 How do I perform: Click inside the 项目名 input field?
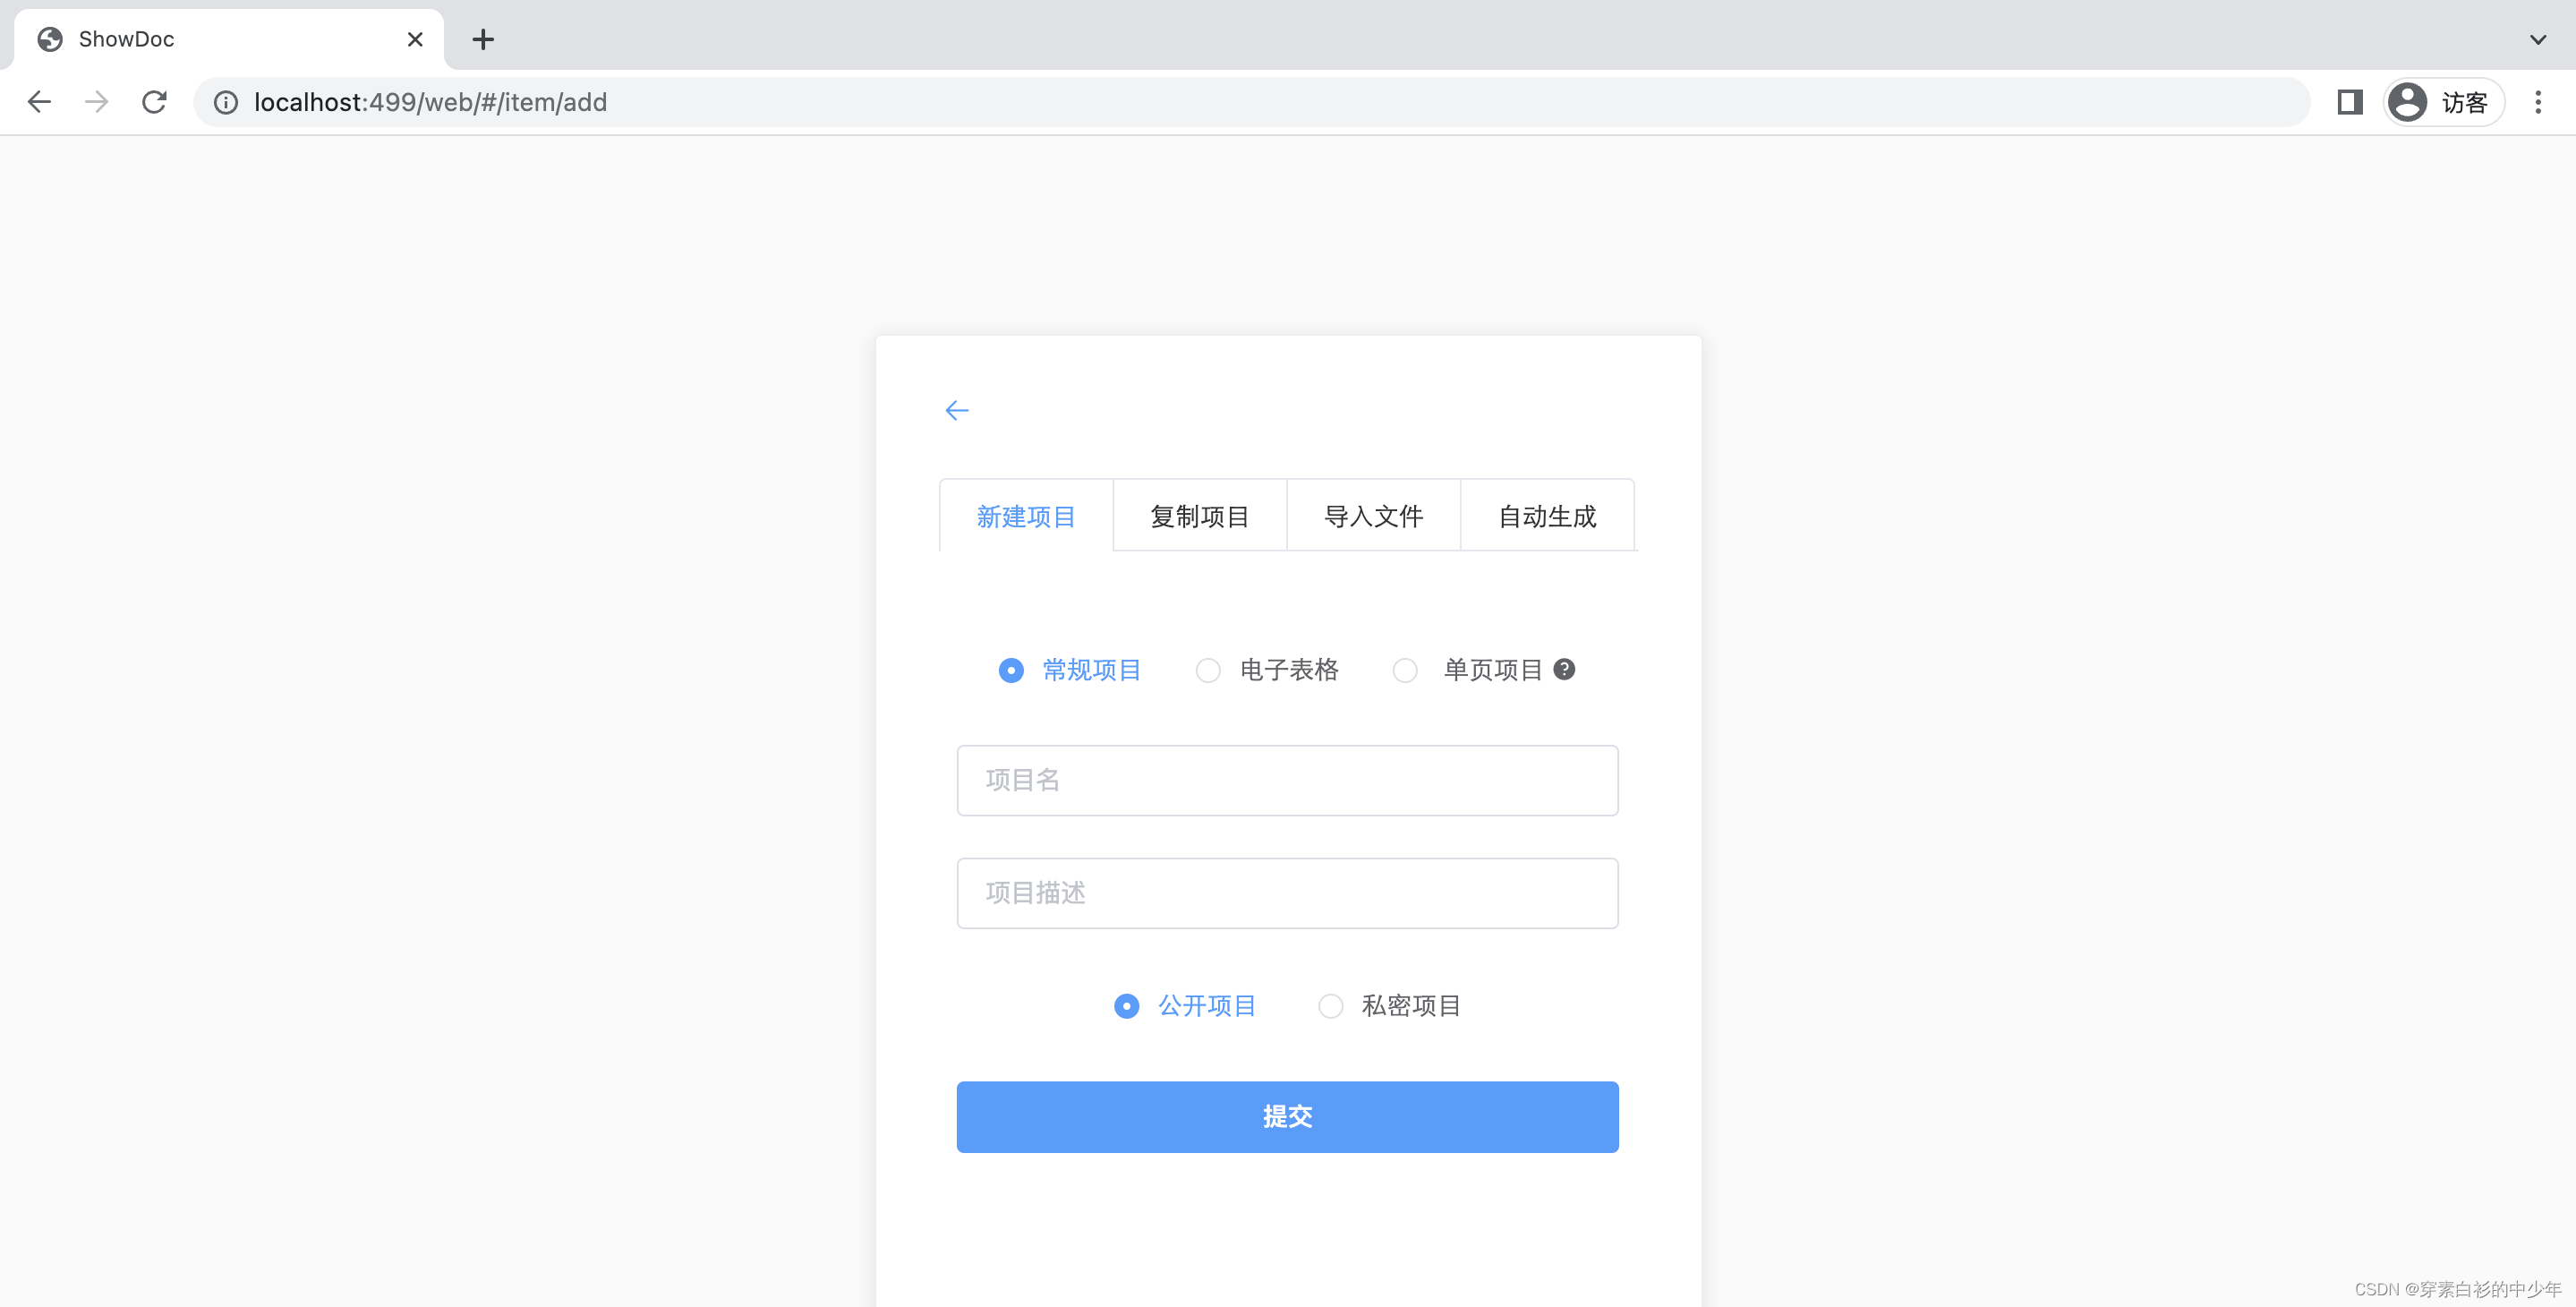click(1286, 780)
